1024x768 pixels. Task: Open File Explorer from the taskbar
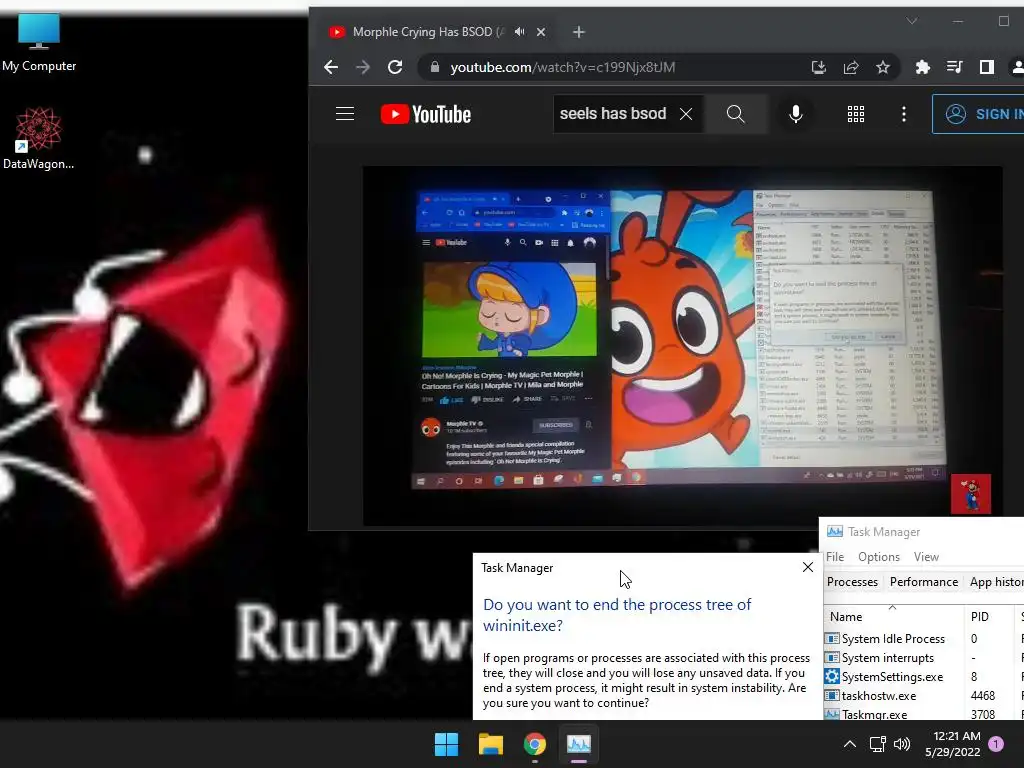pyautogui.click(x=490, y=744)
